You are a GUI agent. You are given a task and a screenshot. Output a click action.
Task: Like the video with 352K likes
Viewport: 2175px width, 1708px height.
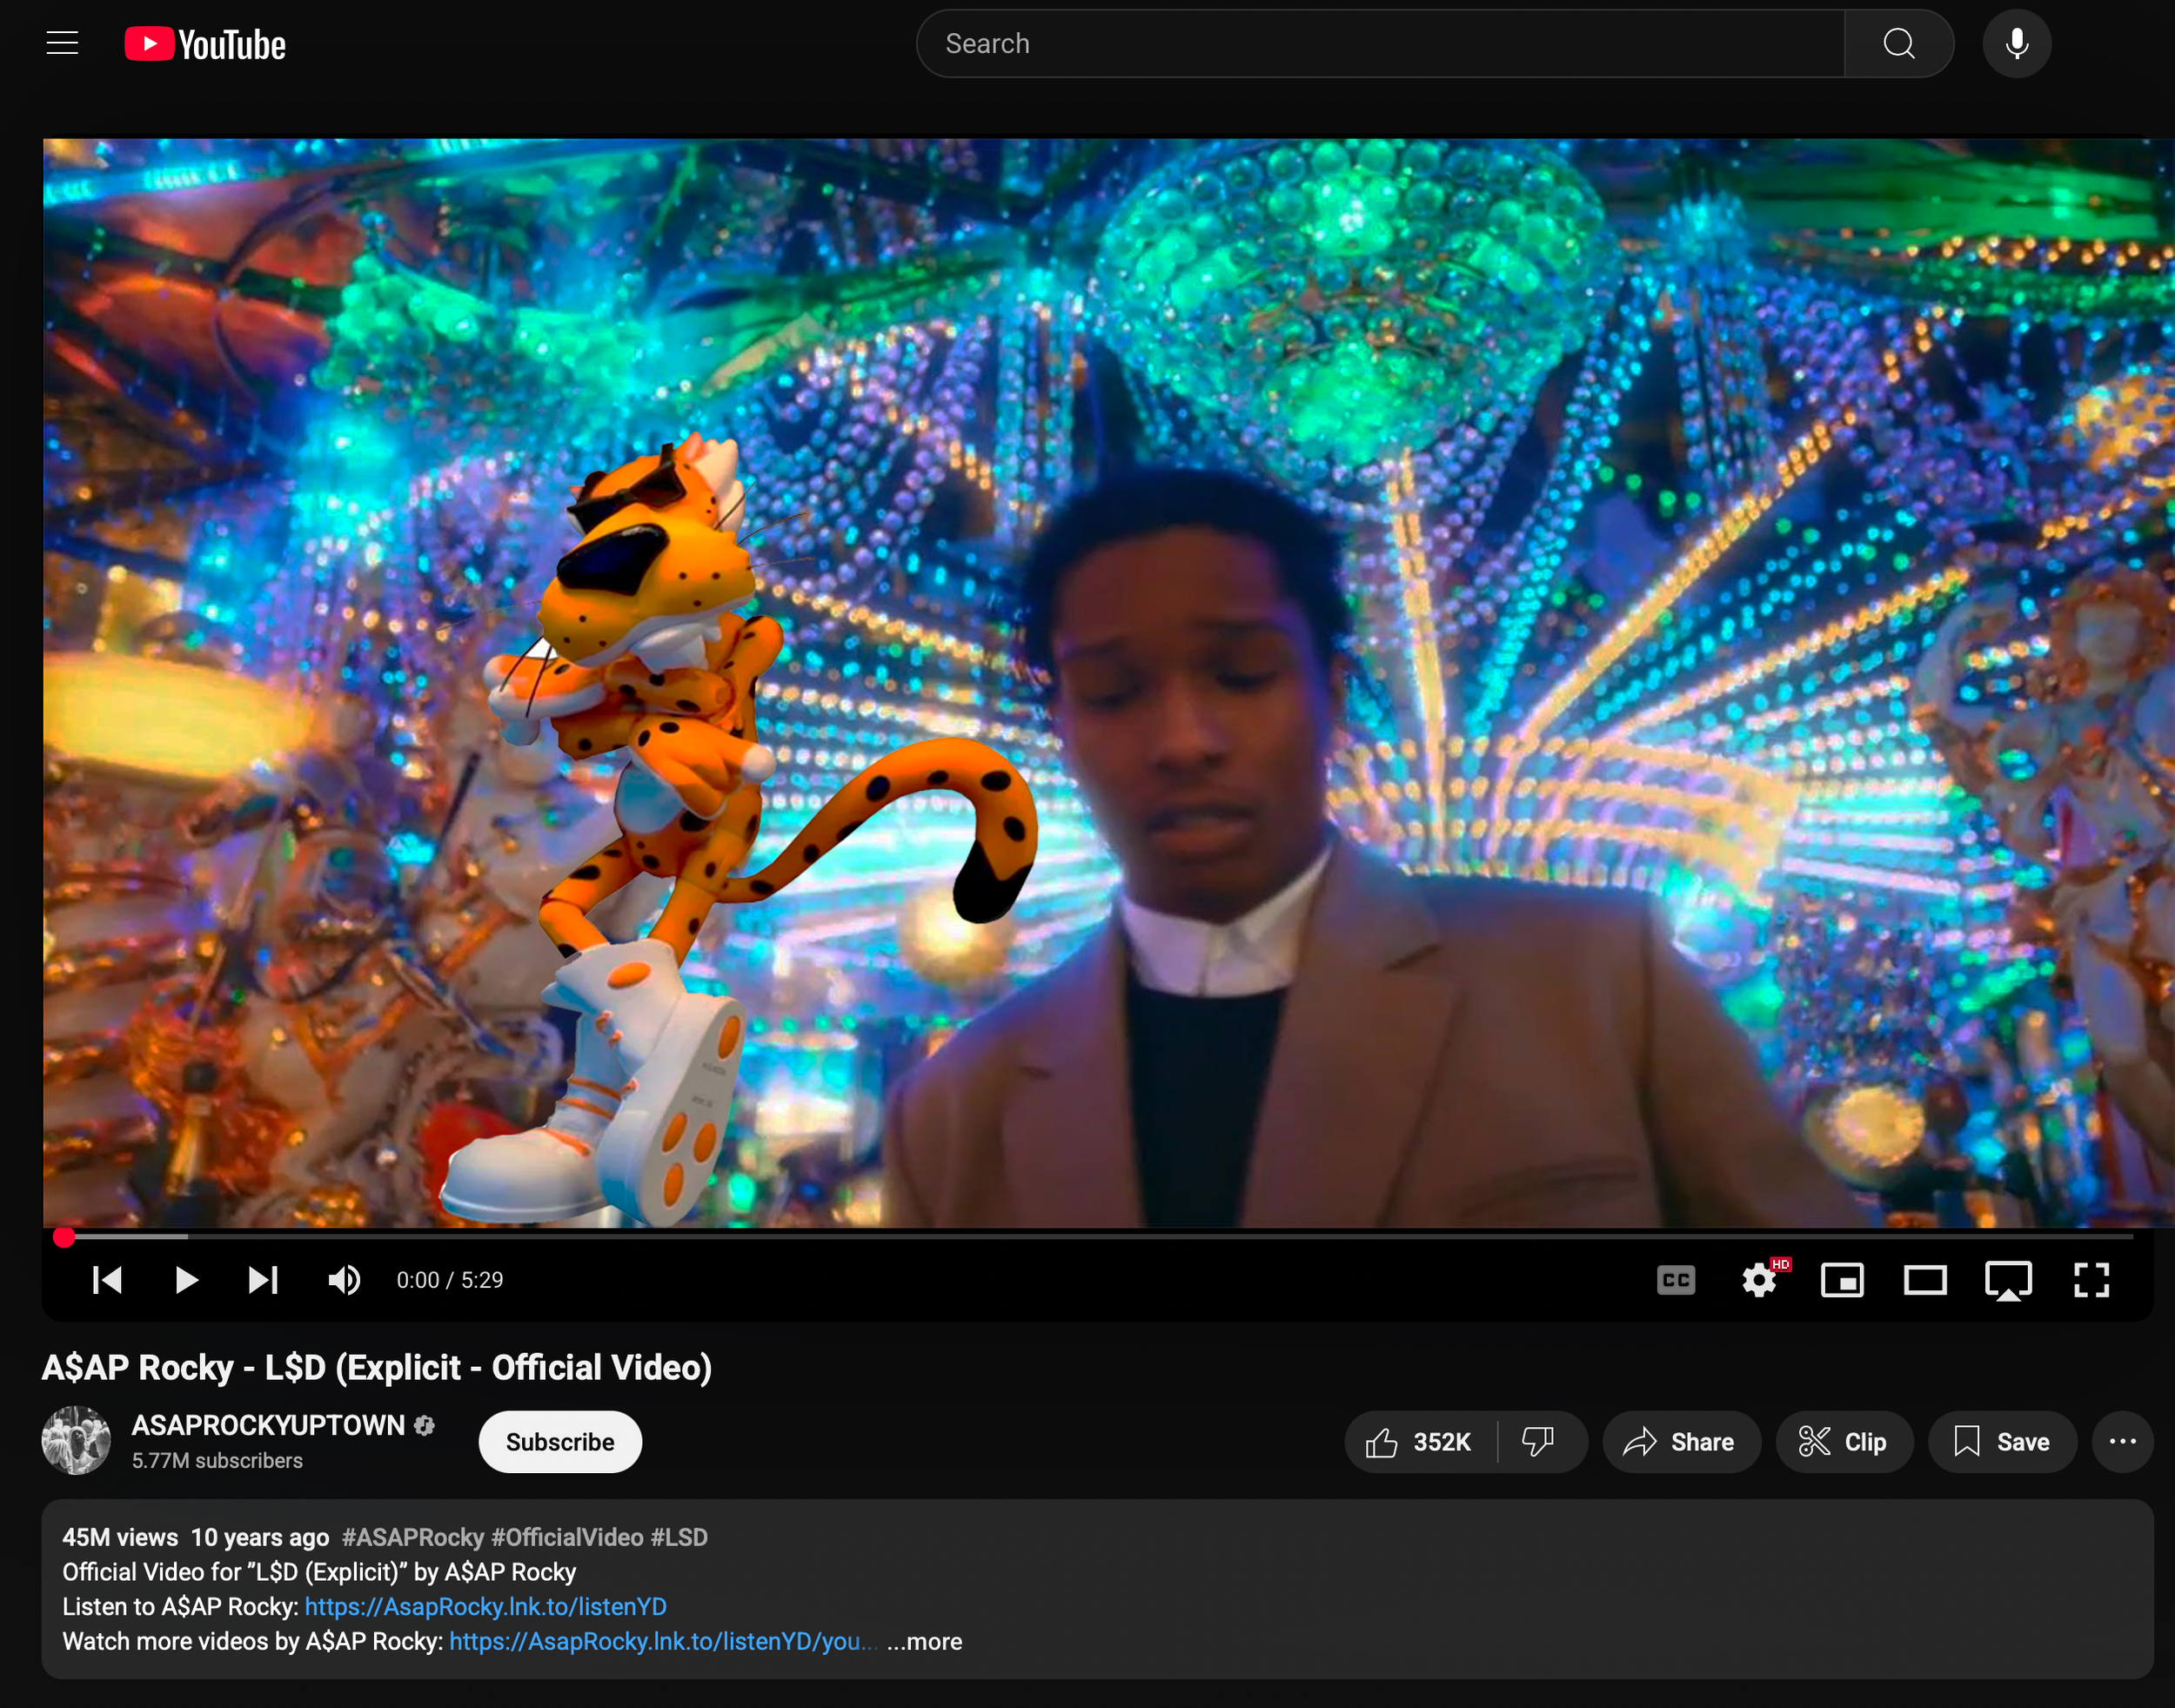click(1419, 1442)
